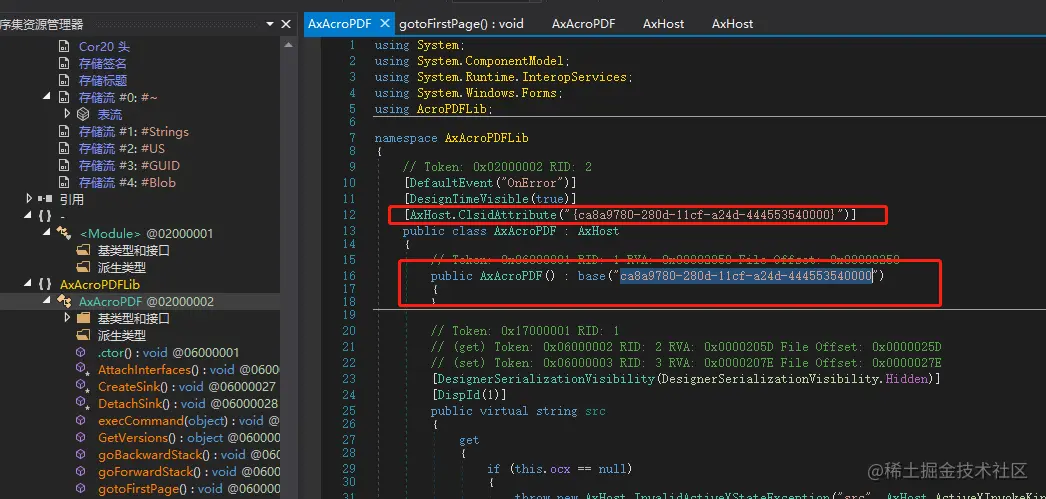The width and height of the screenshot is (1046, 499).
Task: Open the assembly explorer panel dropdown arrow
Action: [x=270, y=24]
